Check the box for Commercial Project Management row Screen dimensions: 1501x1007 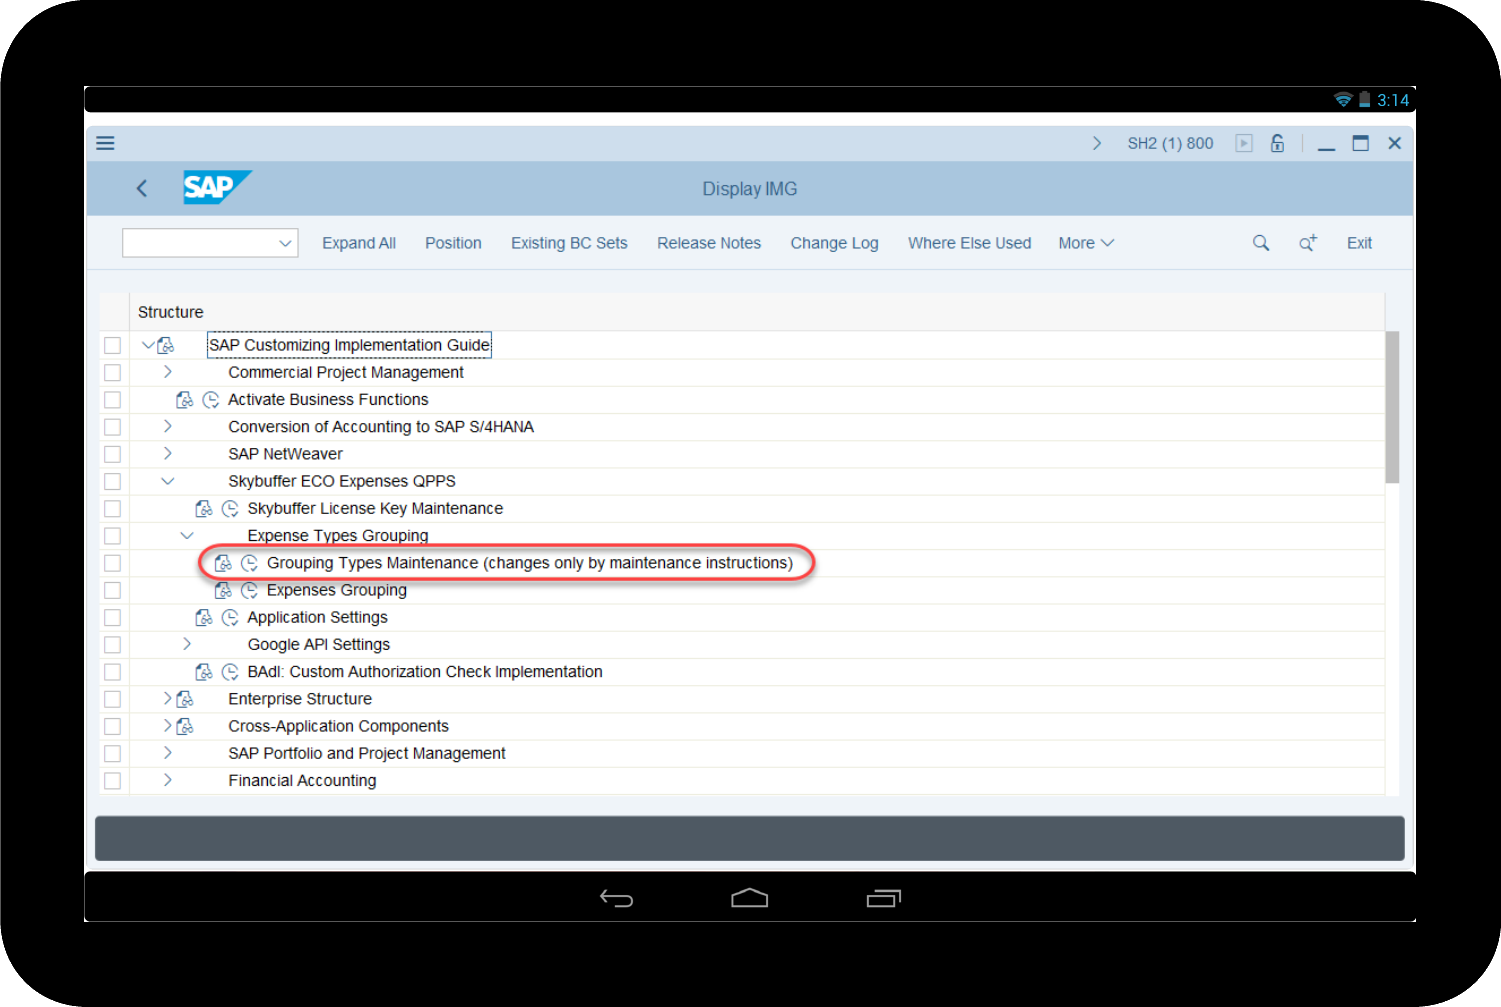point(113,372)
